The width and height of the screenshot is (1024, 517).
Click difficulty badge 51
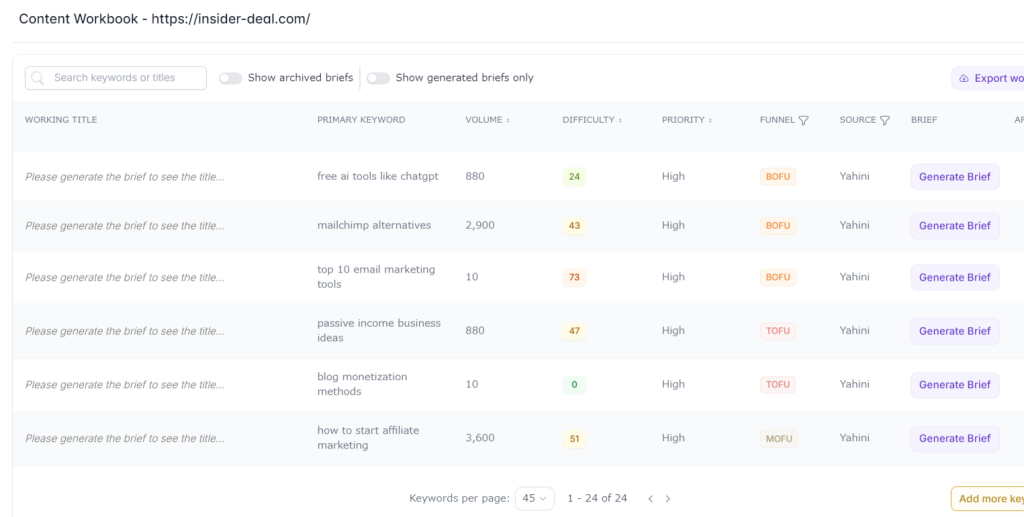click(x=574, y=439)
